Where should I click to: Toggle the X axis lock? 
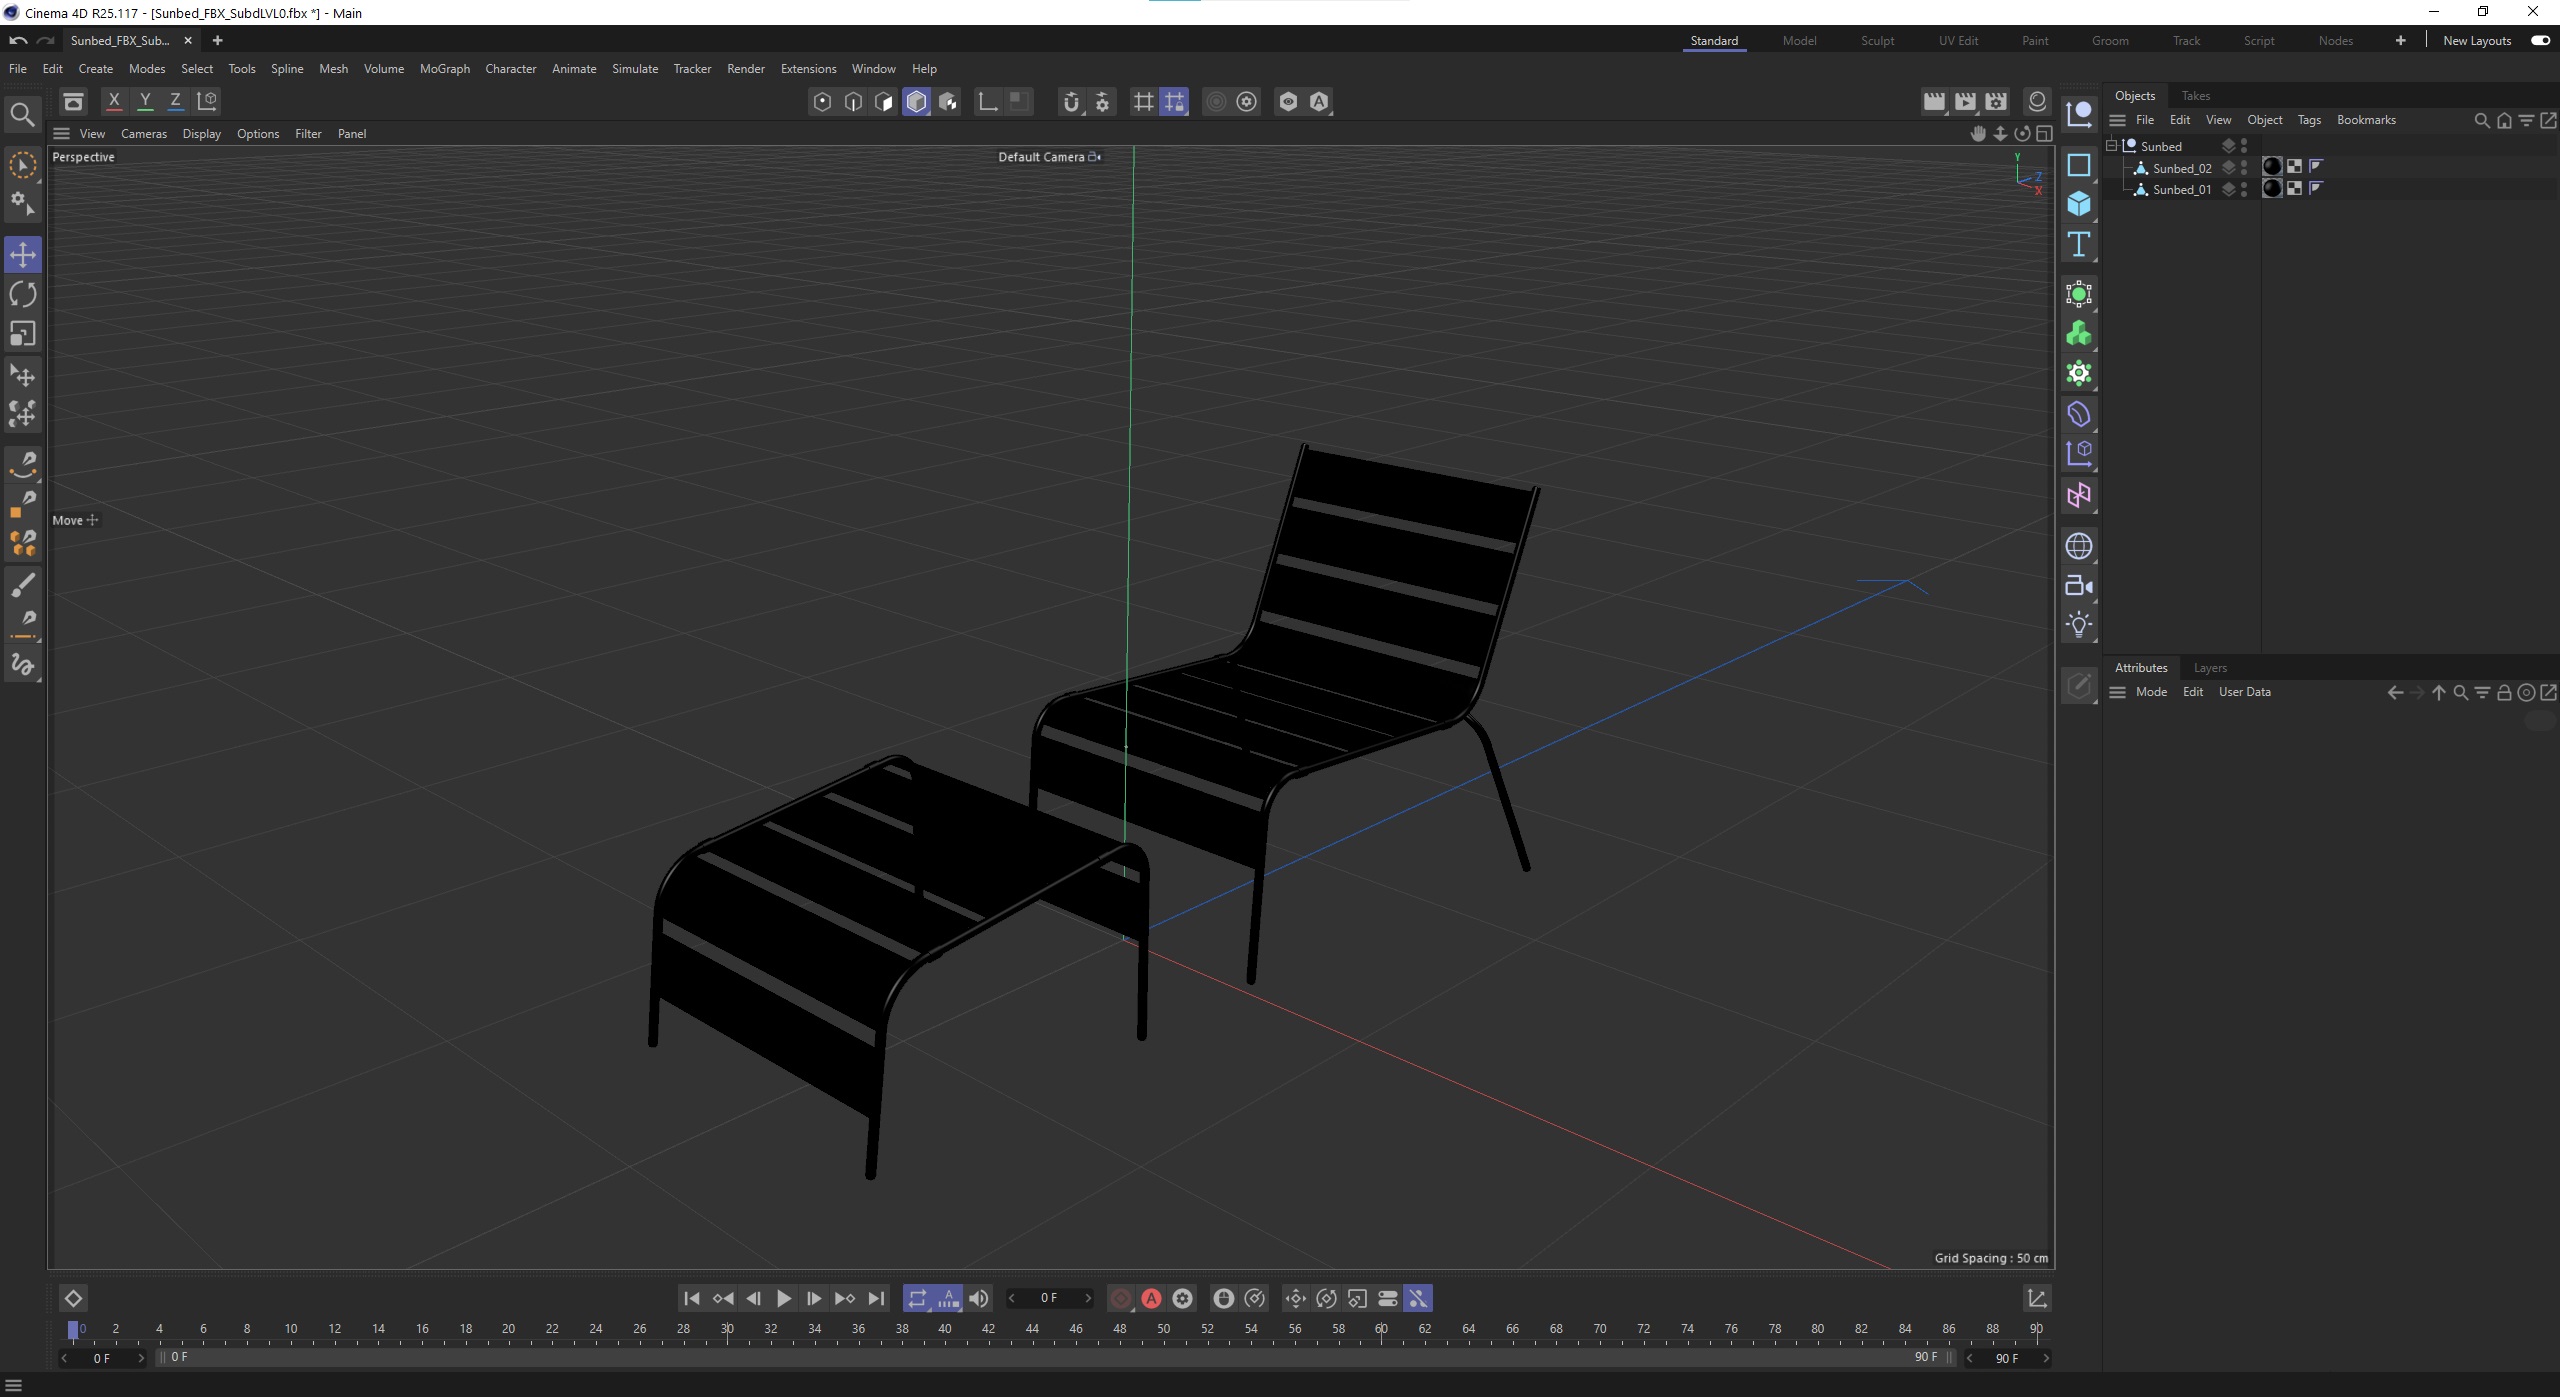click(x=114, y=101)
